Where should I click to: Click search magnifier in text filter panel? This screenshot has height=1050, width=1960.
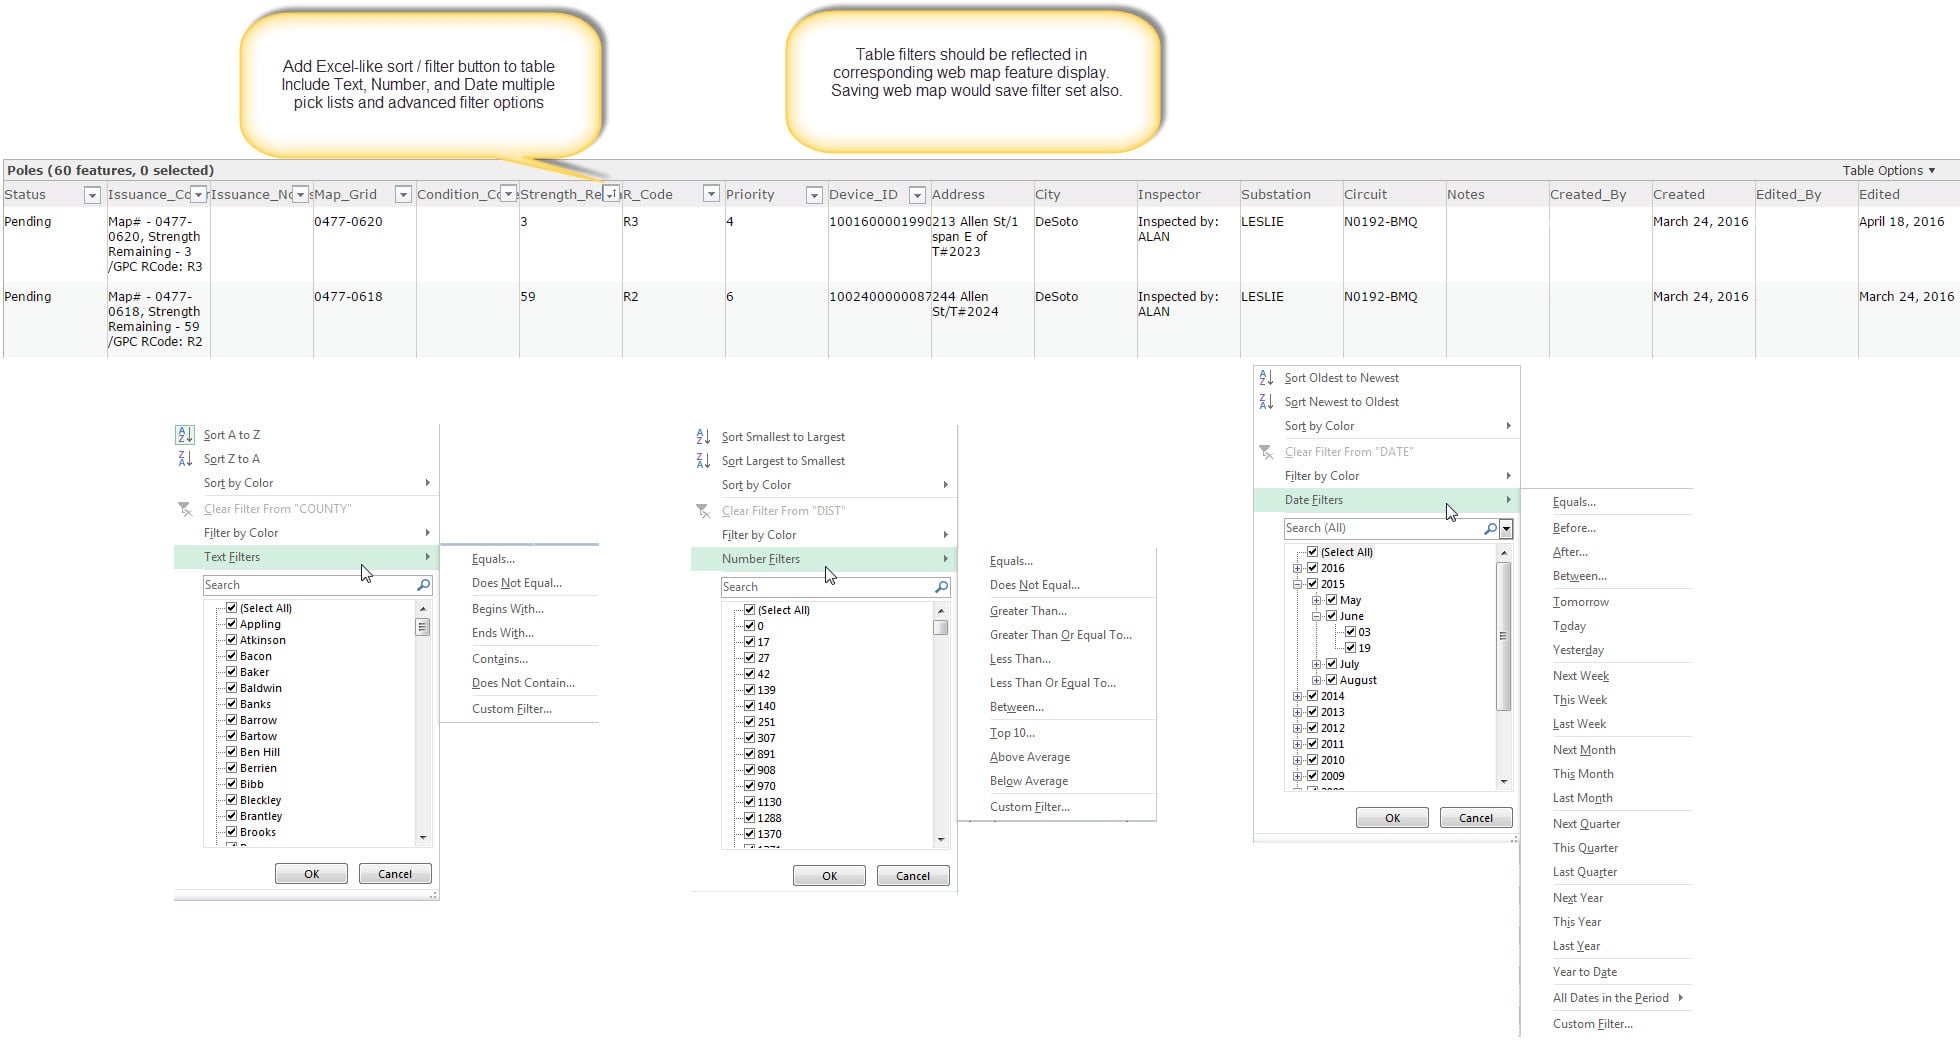423,585
